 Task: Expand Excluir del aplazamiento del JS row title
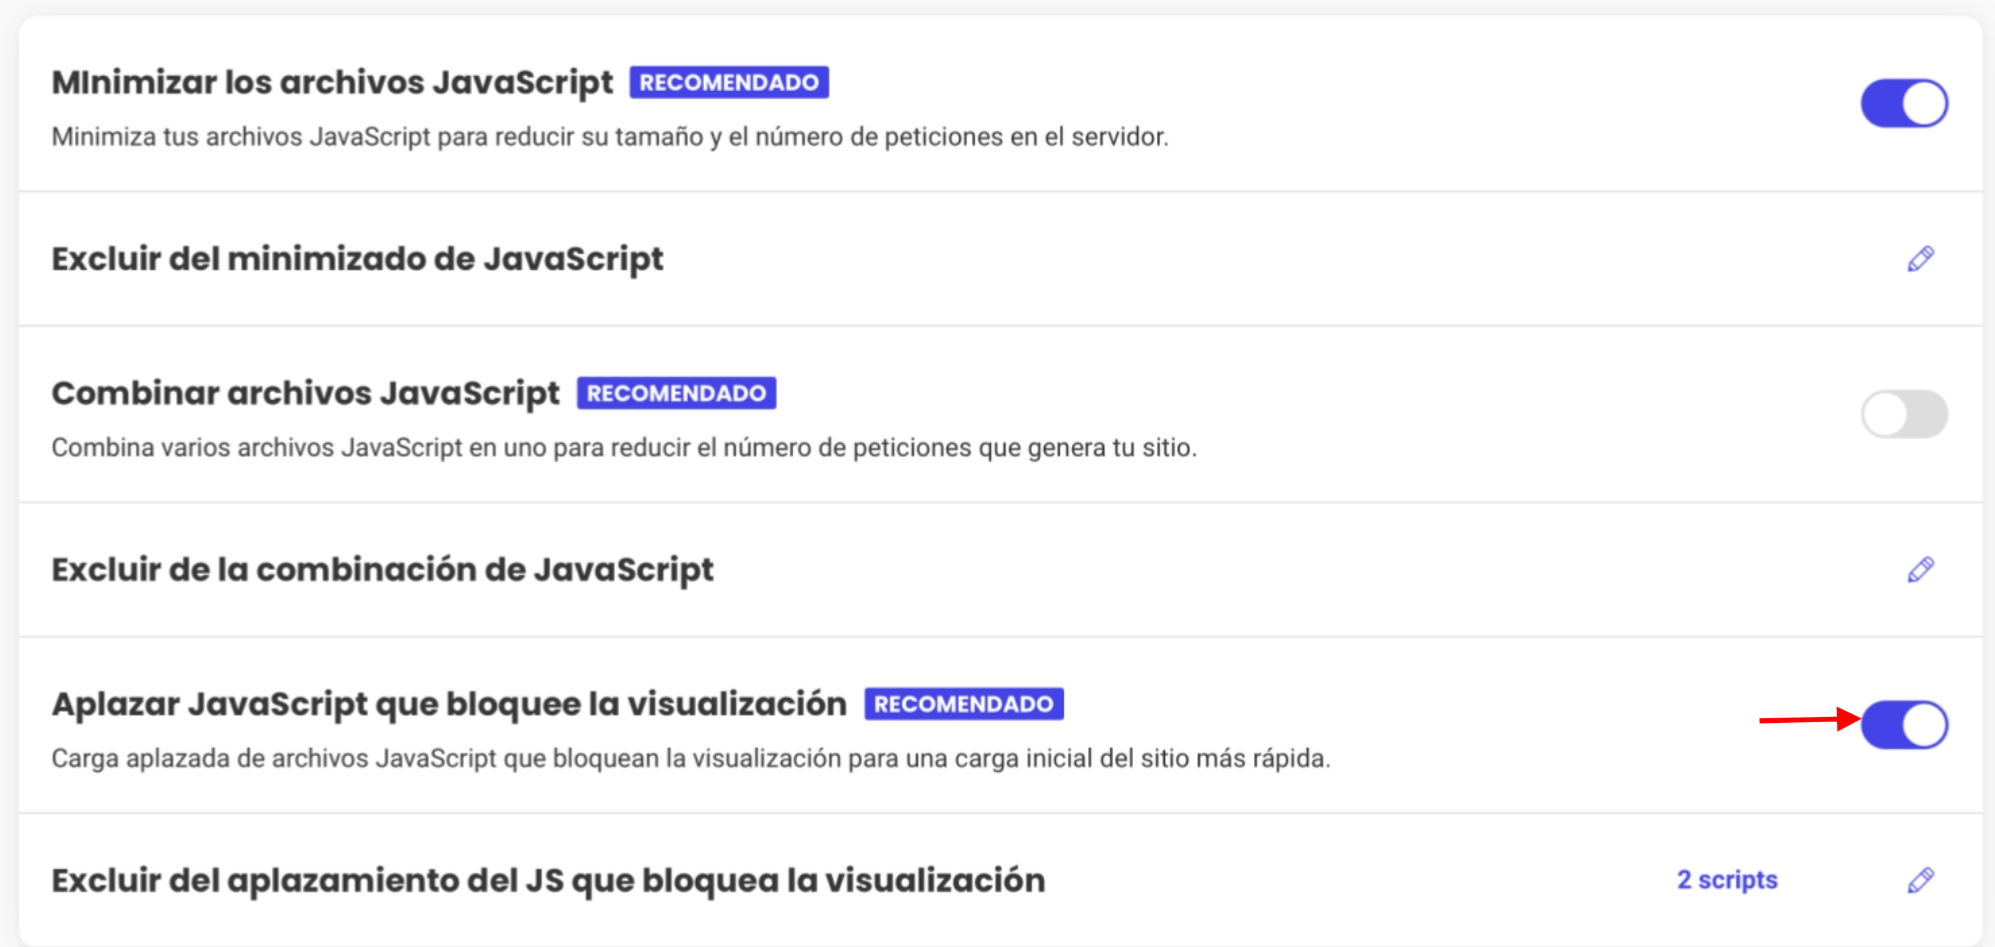click(x=548, y=880)
